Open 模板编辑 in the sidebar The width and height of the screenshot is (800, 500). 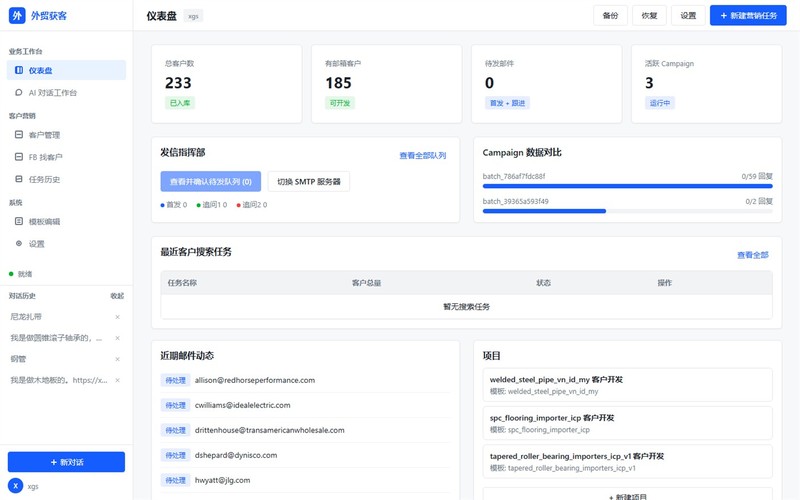tap(66, 221)
